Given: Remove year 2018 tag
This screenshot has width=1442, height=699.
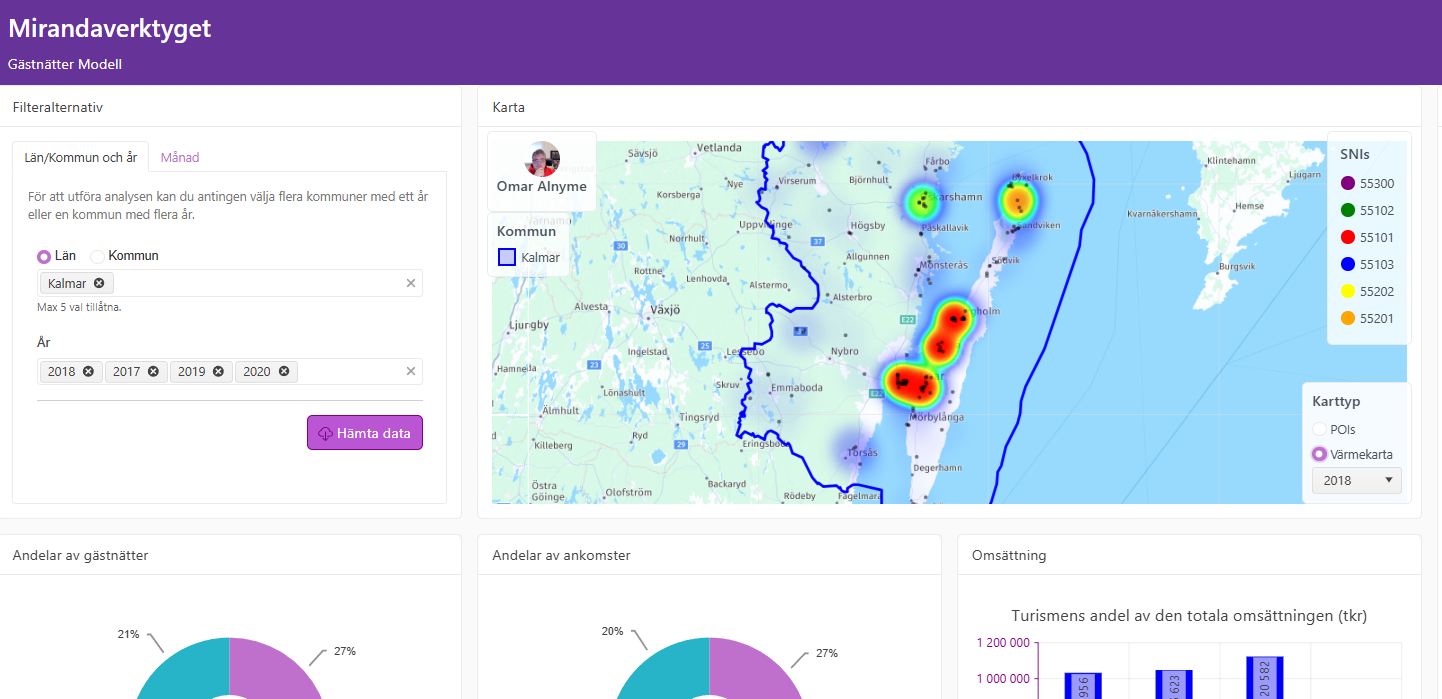Looking at the screenshot, I should click(88, 371).
